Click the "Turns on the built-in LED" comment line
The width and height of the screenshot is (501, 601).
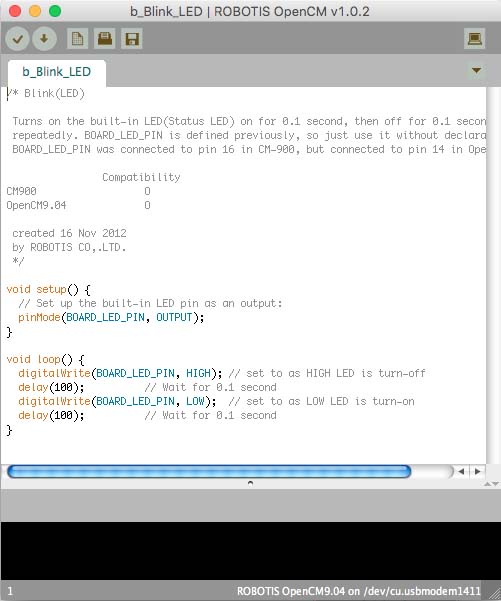click(x=249, y=122)
